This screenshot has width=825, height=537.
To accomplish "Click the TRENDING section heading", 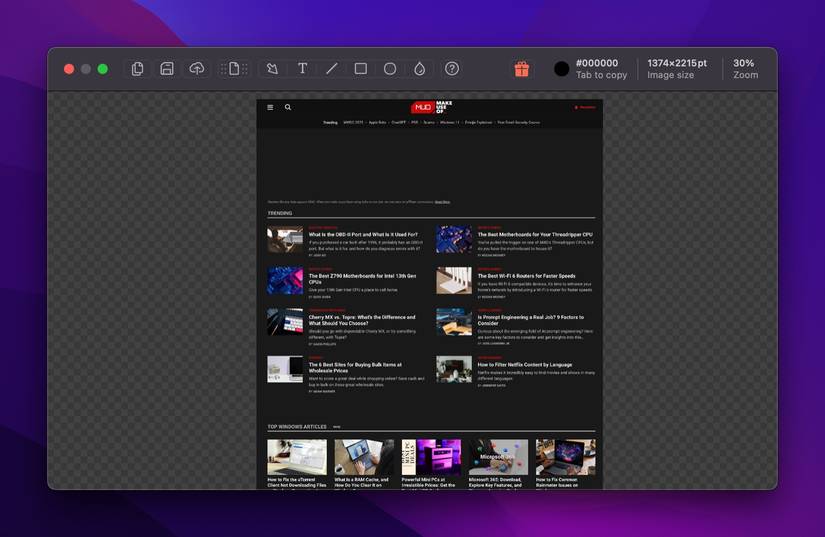I will tap(280, 213).
